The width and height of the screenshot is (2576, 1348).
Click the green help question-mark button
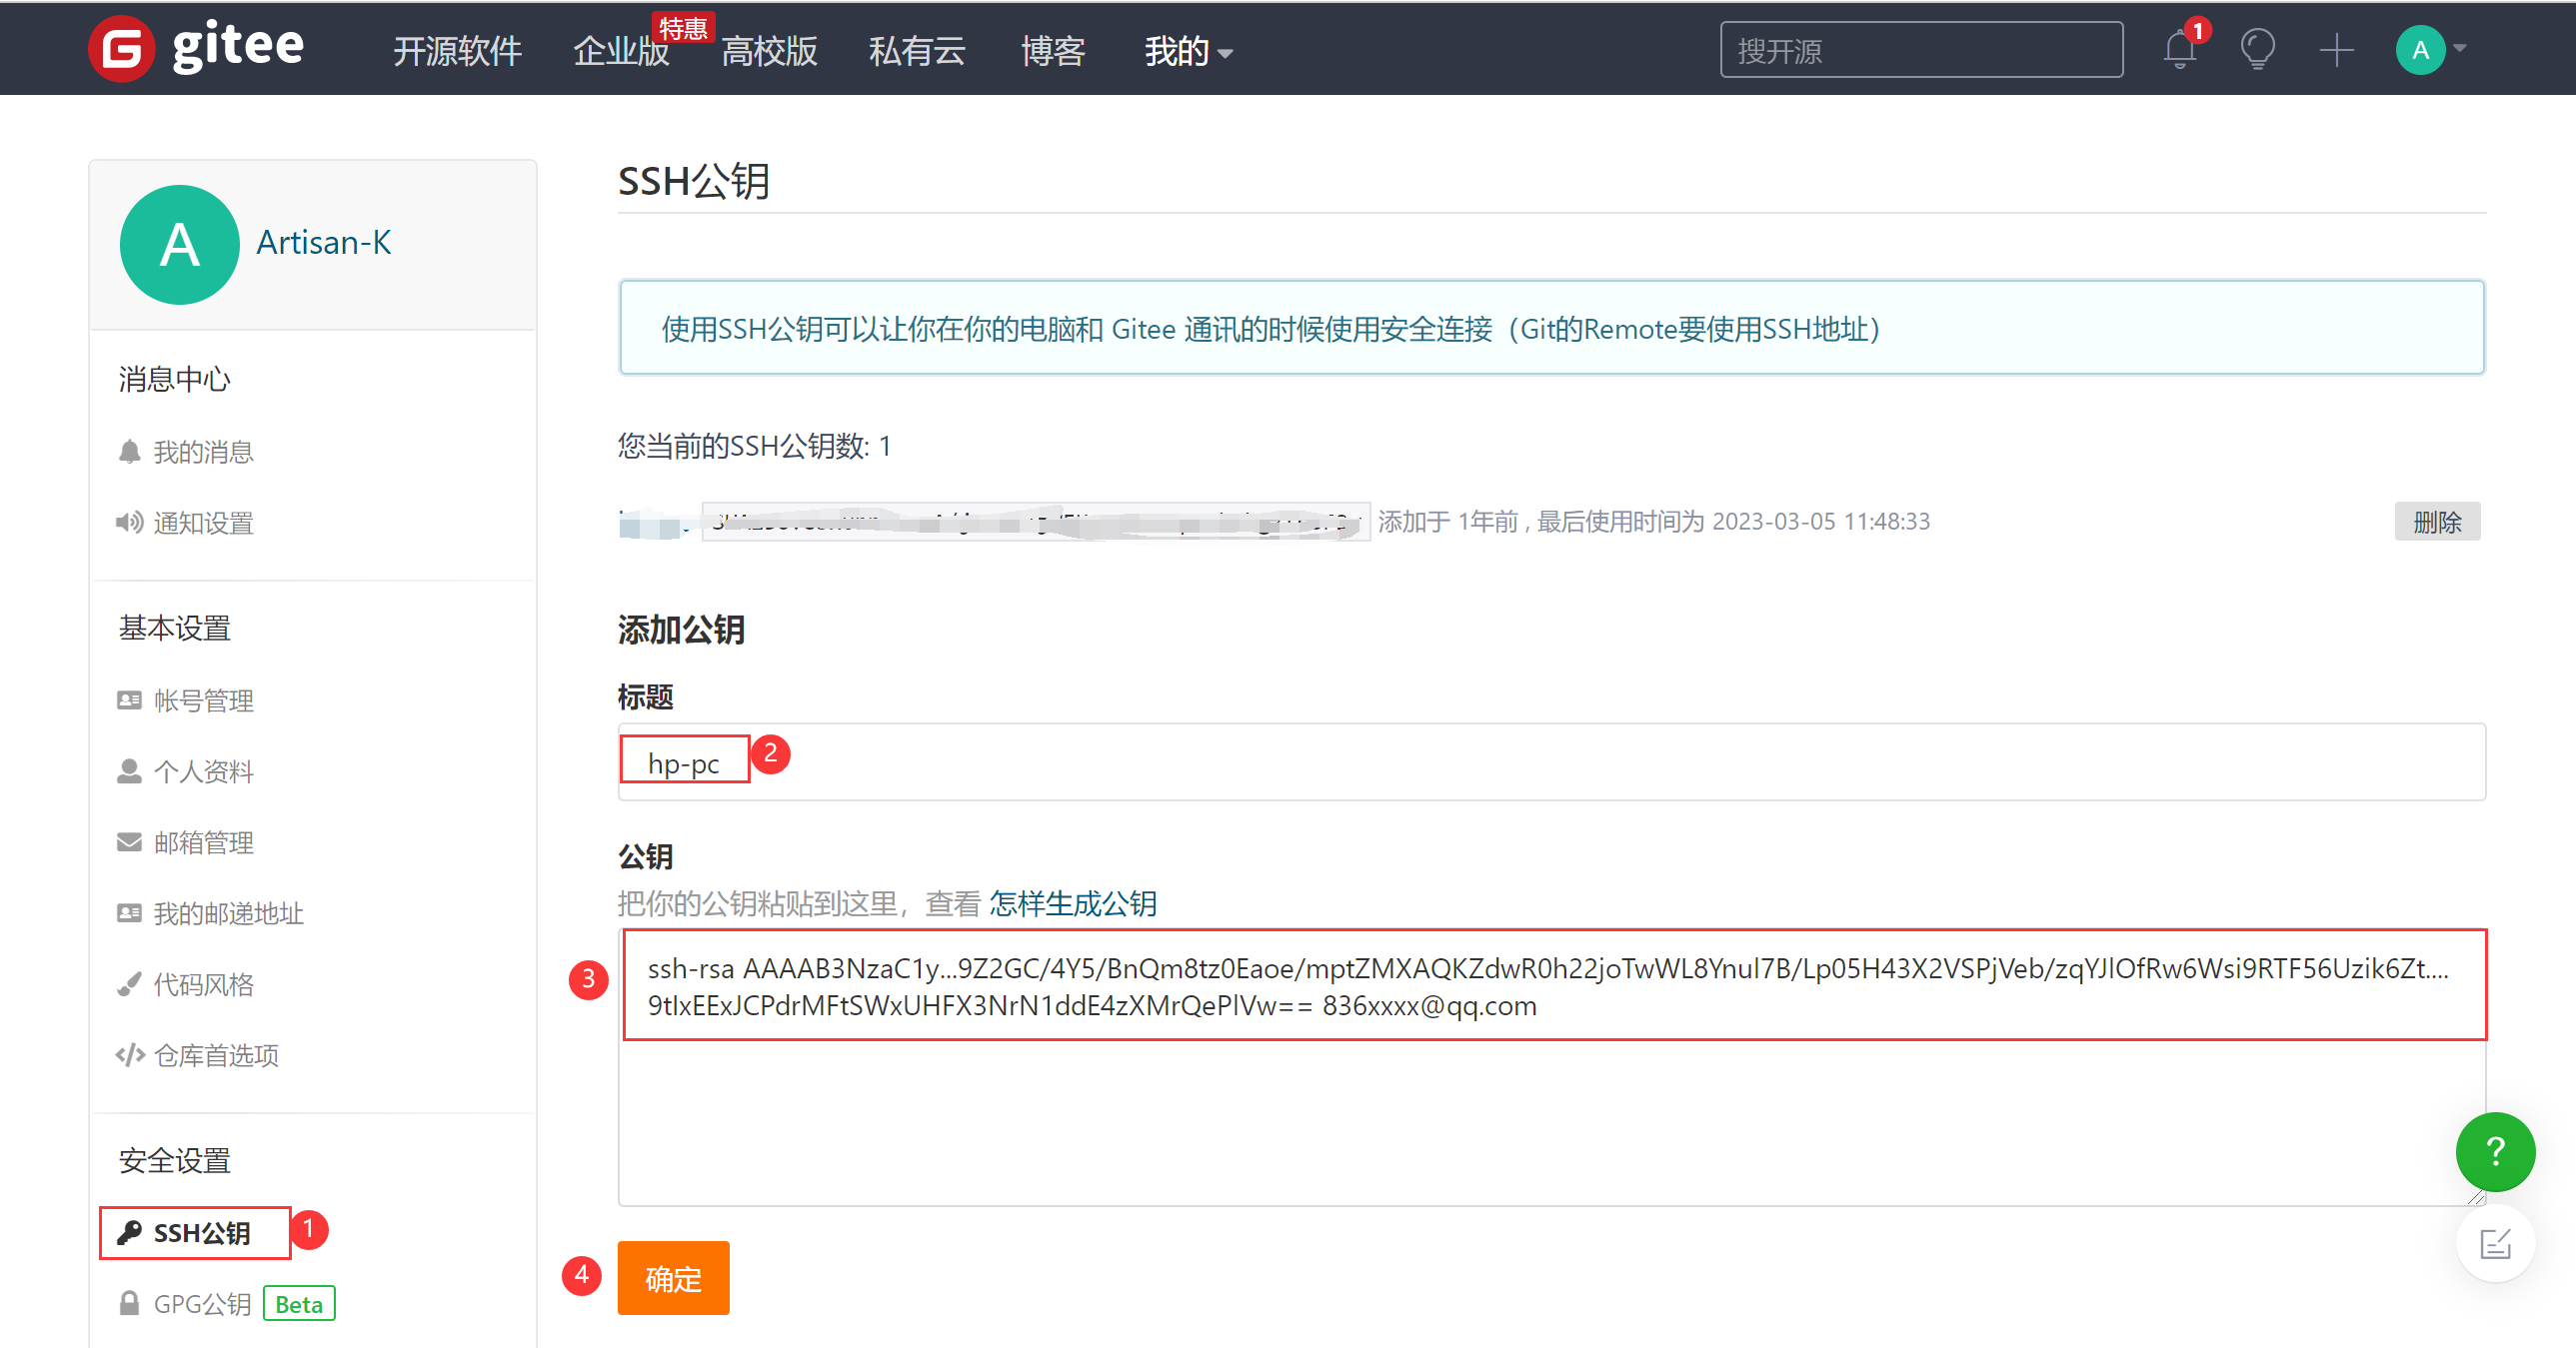coord(2494,1152)
